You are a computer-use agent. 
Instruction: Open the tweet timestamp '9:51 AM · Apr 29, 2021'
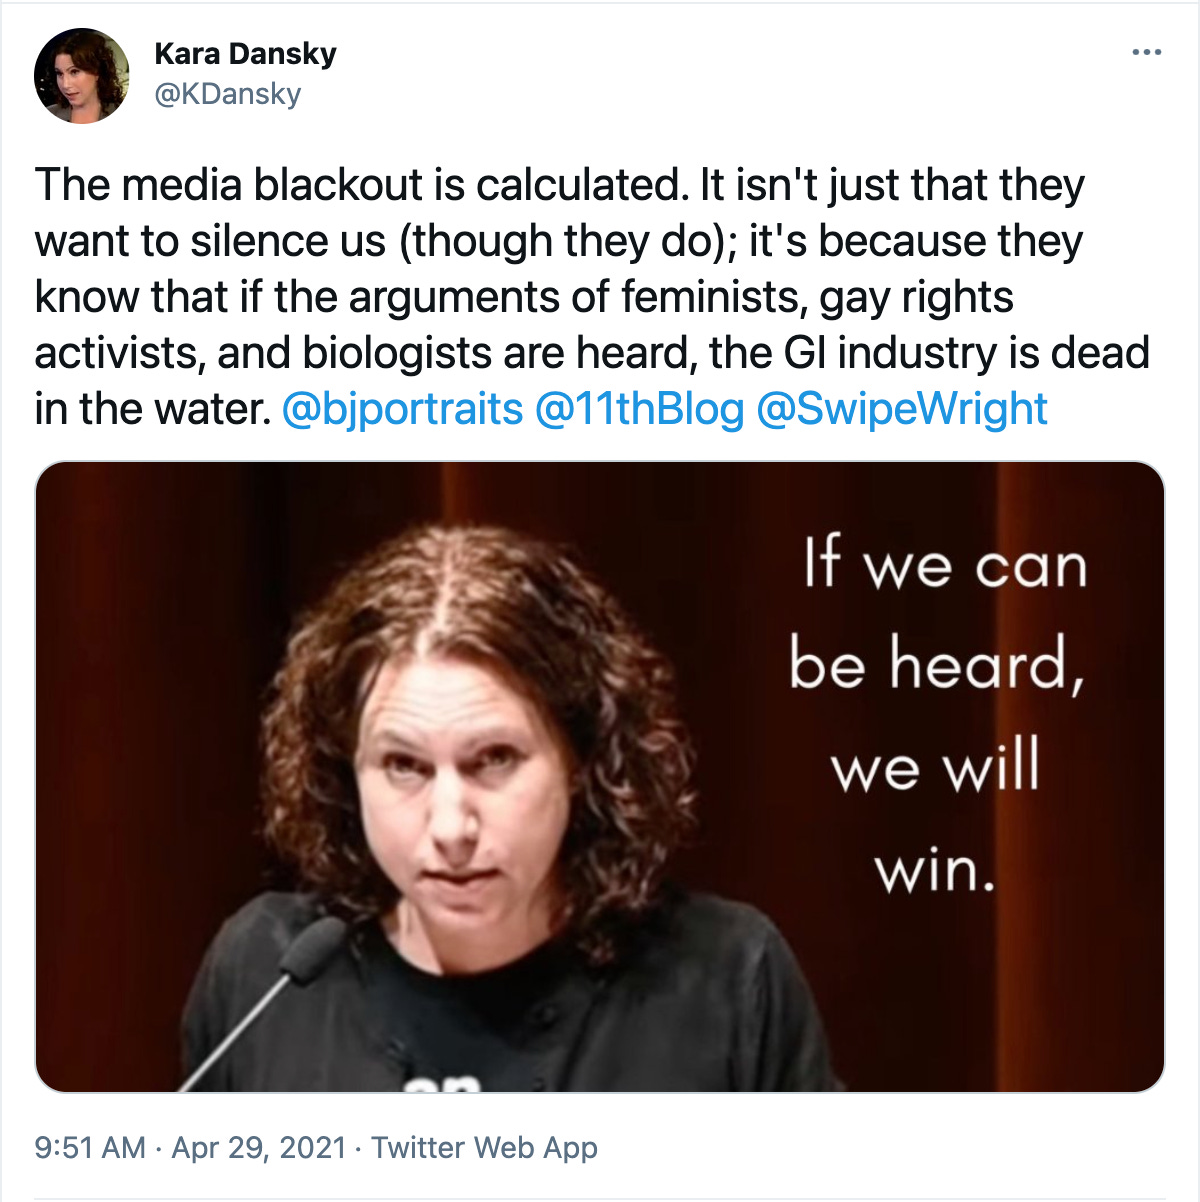click(190, 1148)
